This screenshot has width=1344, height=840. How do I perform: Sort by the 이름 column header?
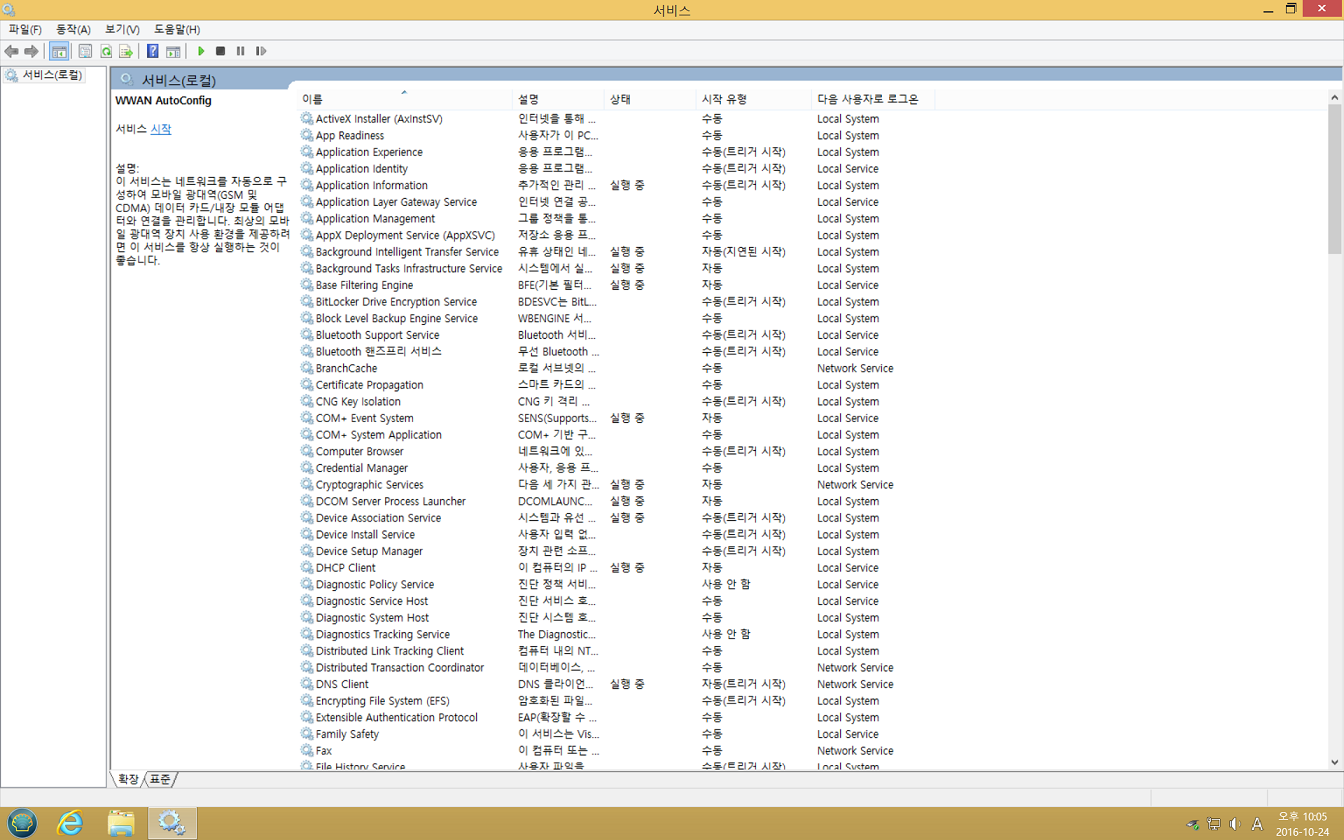click(x=405, y=99)
